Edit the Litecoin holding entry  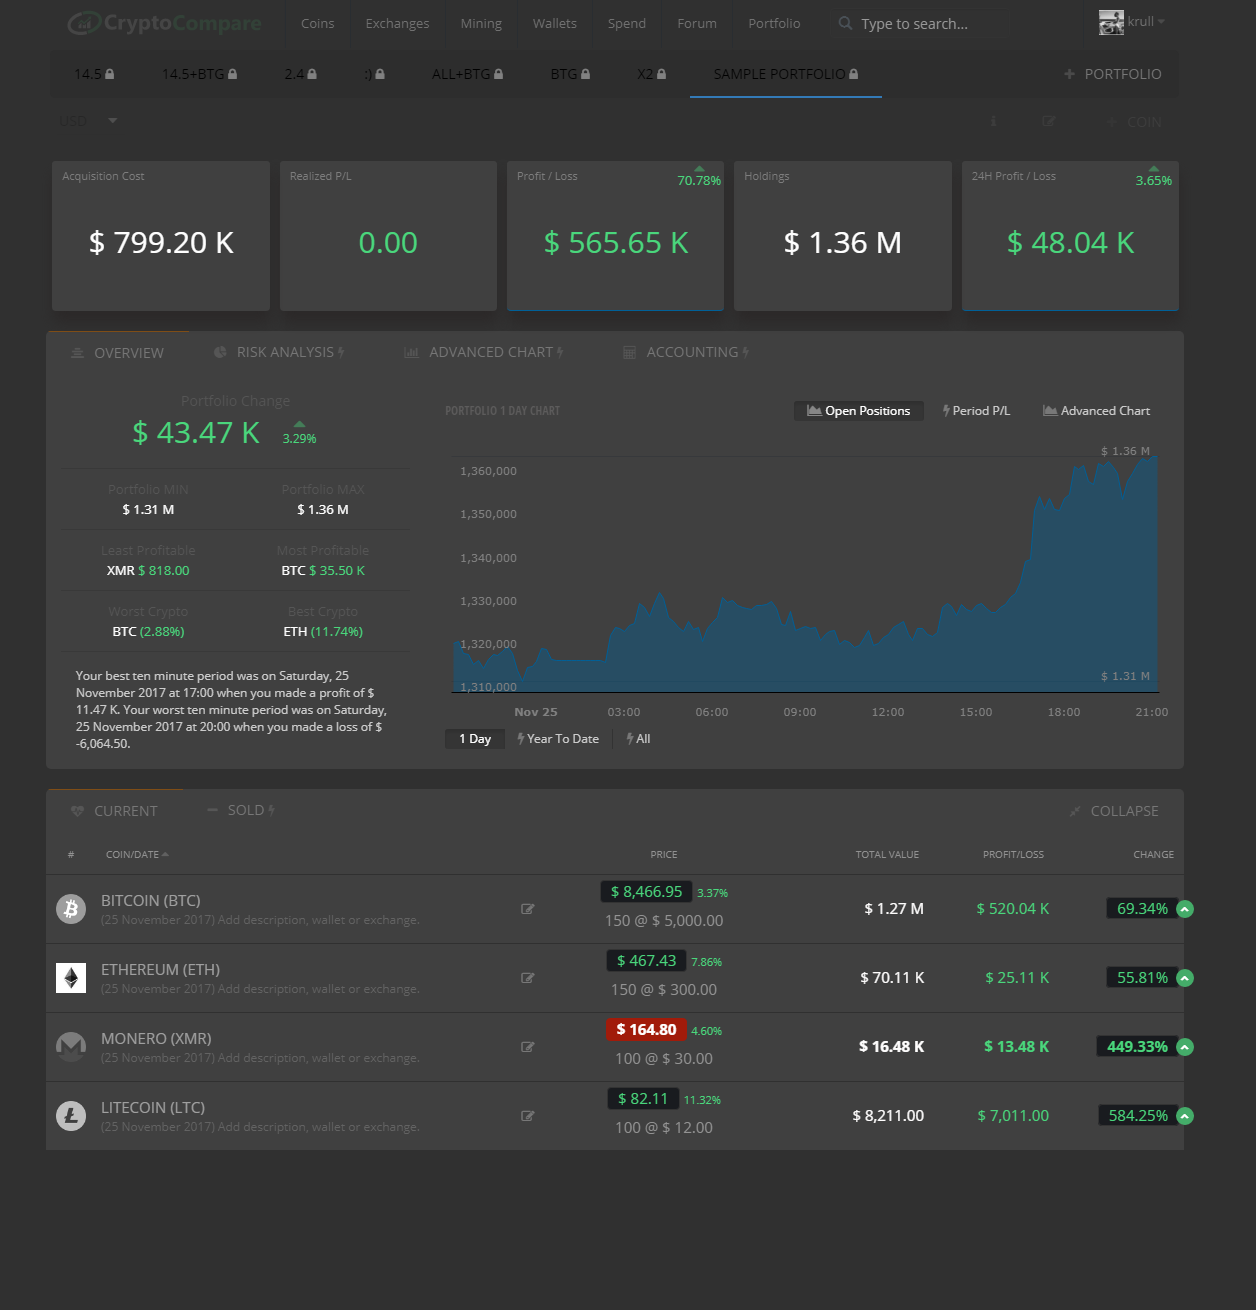[x=528, y=1116]
